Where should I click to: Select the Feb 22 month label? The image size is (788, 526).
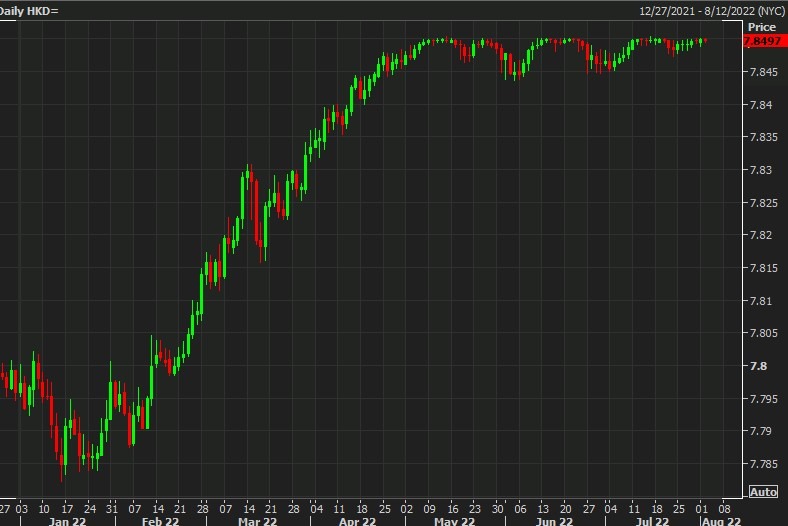click(160, 521)
